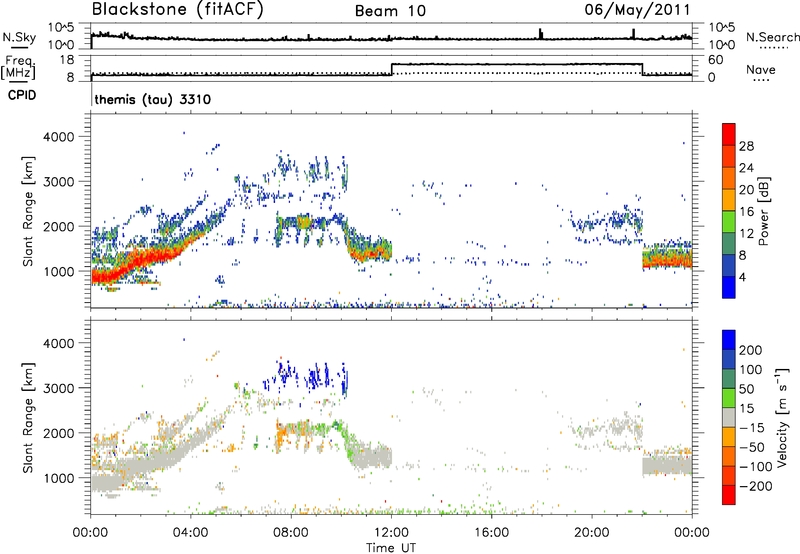
Task: Click the blue high-velocity scatter near 3300 km
Action: click(x=306, y=378)
